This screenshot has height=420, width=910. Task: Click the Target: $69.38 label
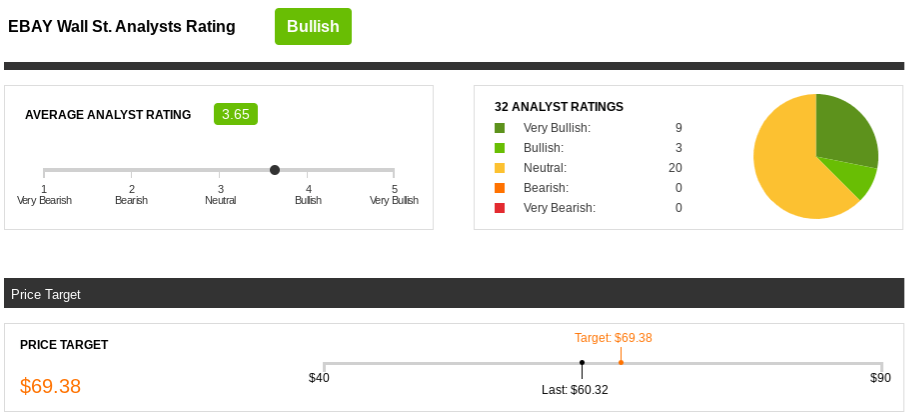[x=613, y=338]
